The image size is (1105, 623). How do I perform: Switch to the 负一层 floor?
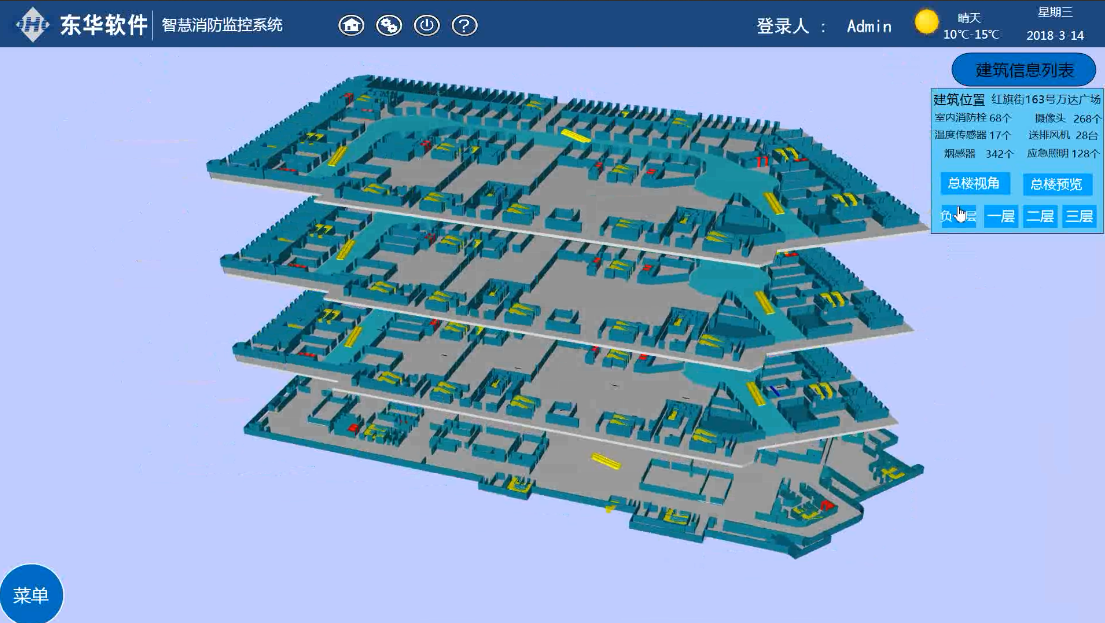tap(958, 216)
